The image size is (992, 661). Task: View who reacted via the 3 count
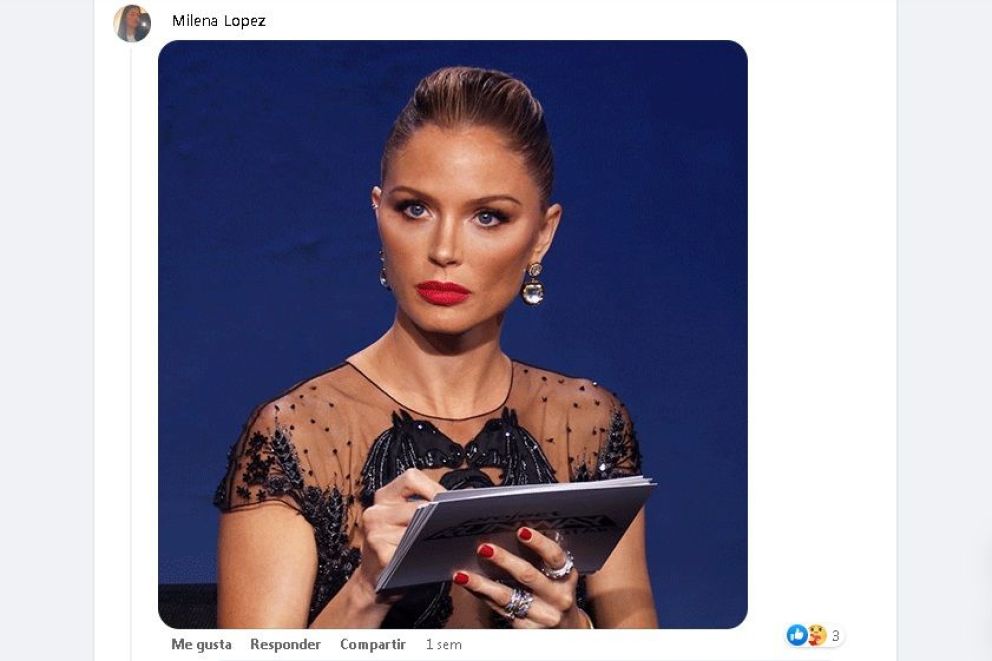[835, 636]
